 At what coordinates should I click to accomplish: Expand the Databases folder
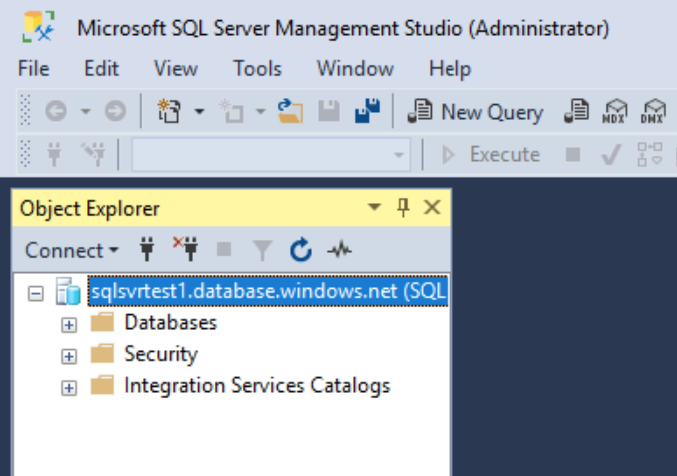coord(69,325)
